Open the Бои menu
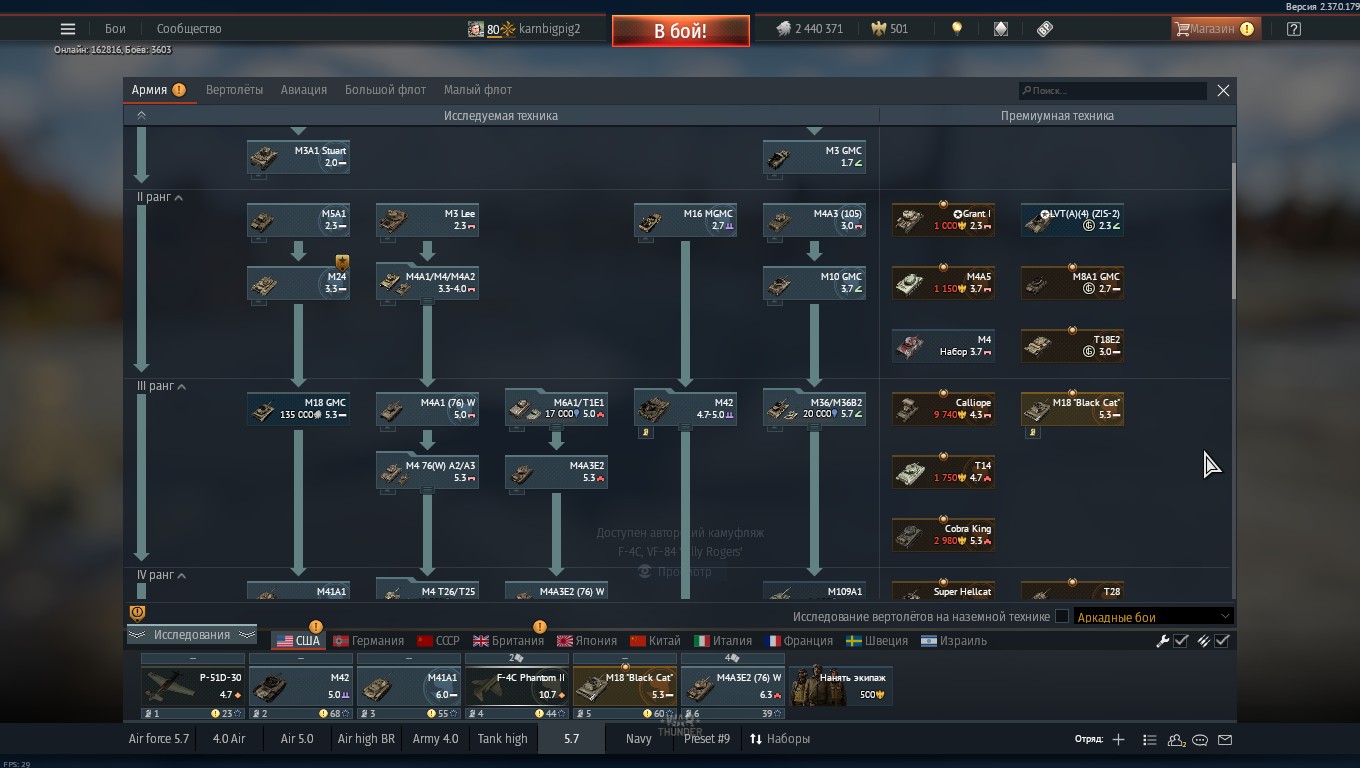 pyautogui.click(x=116, y=29)
